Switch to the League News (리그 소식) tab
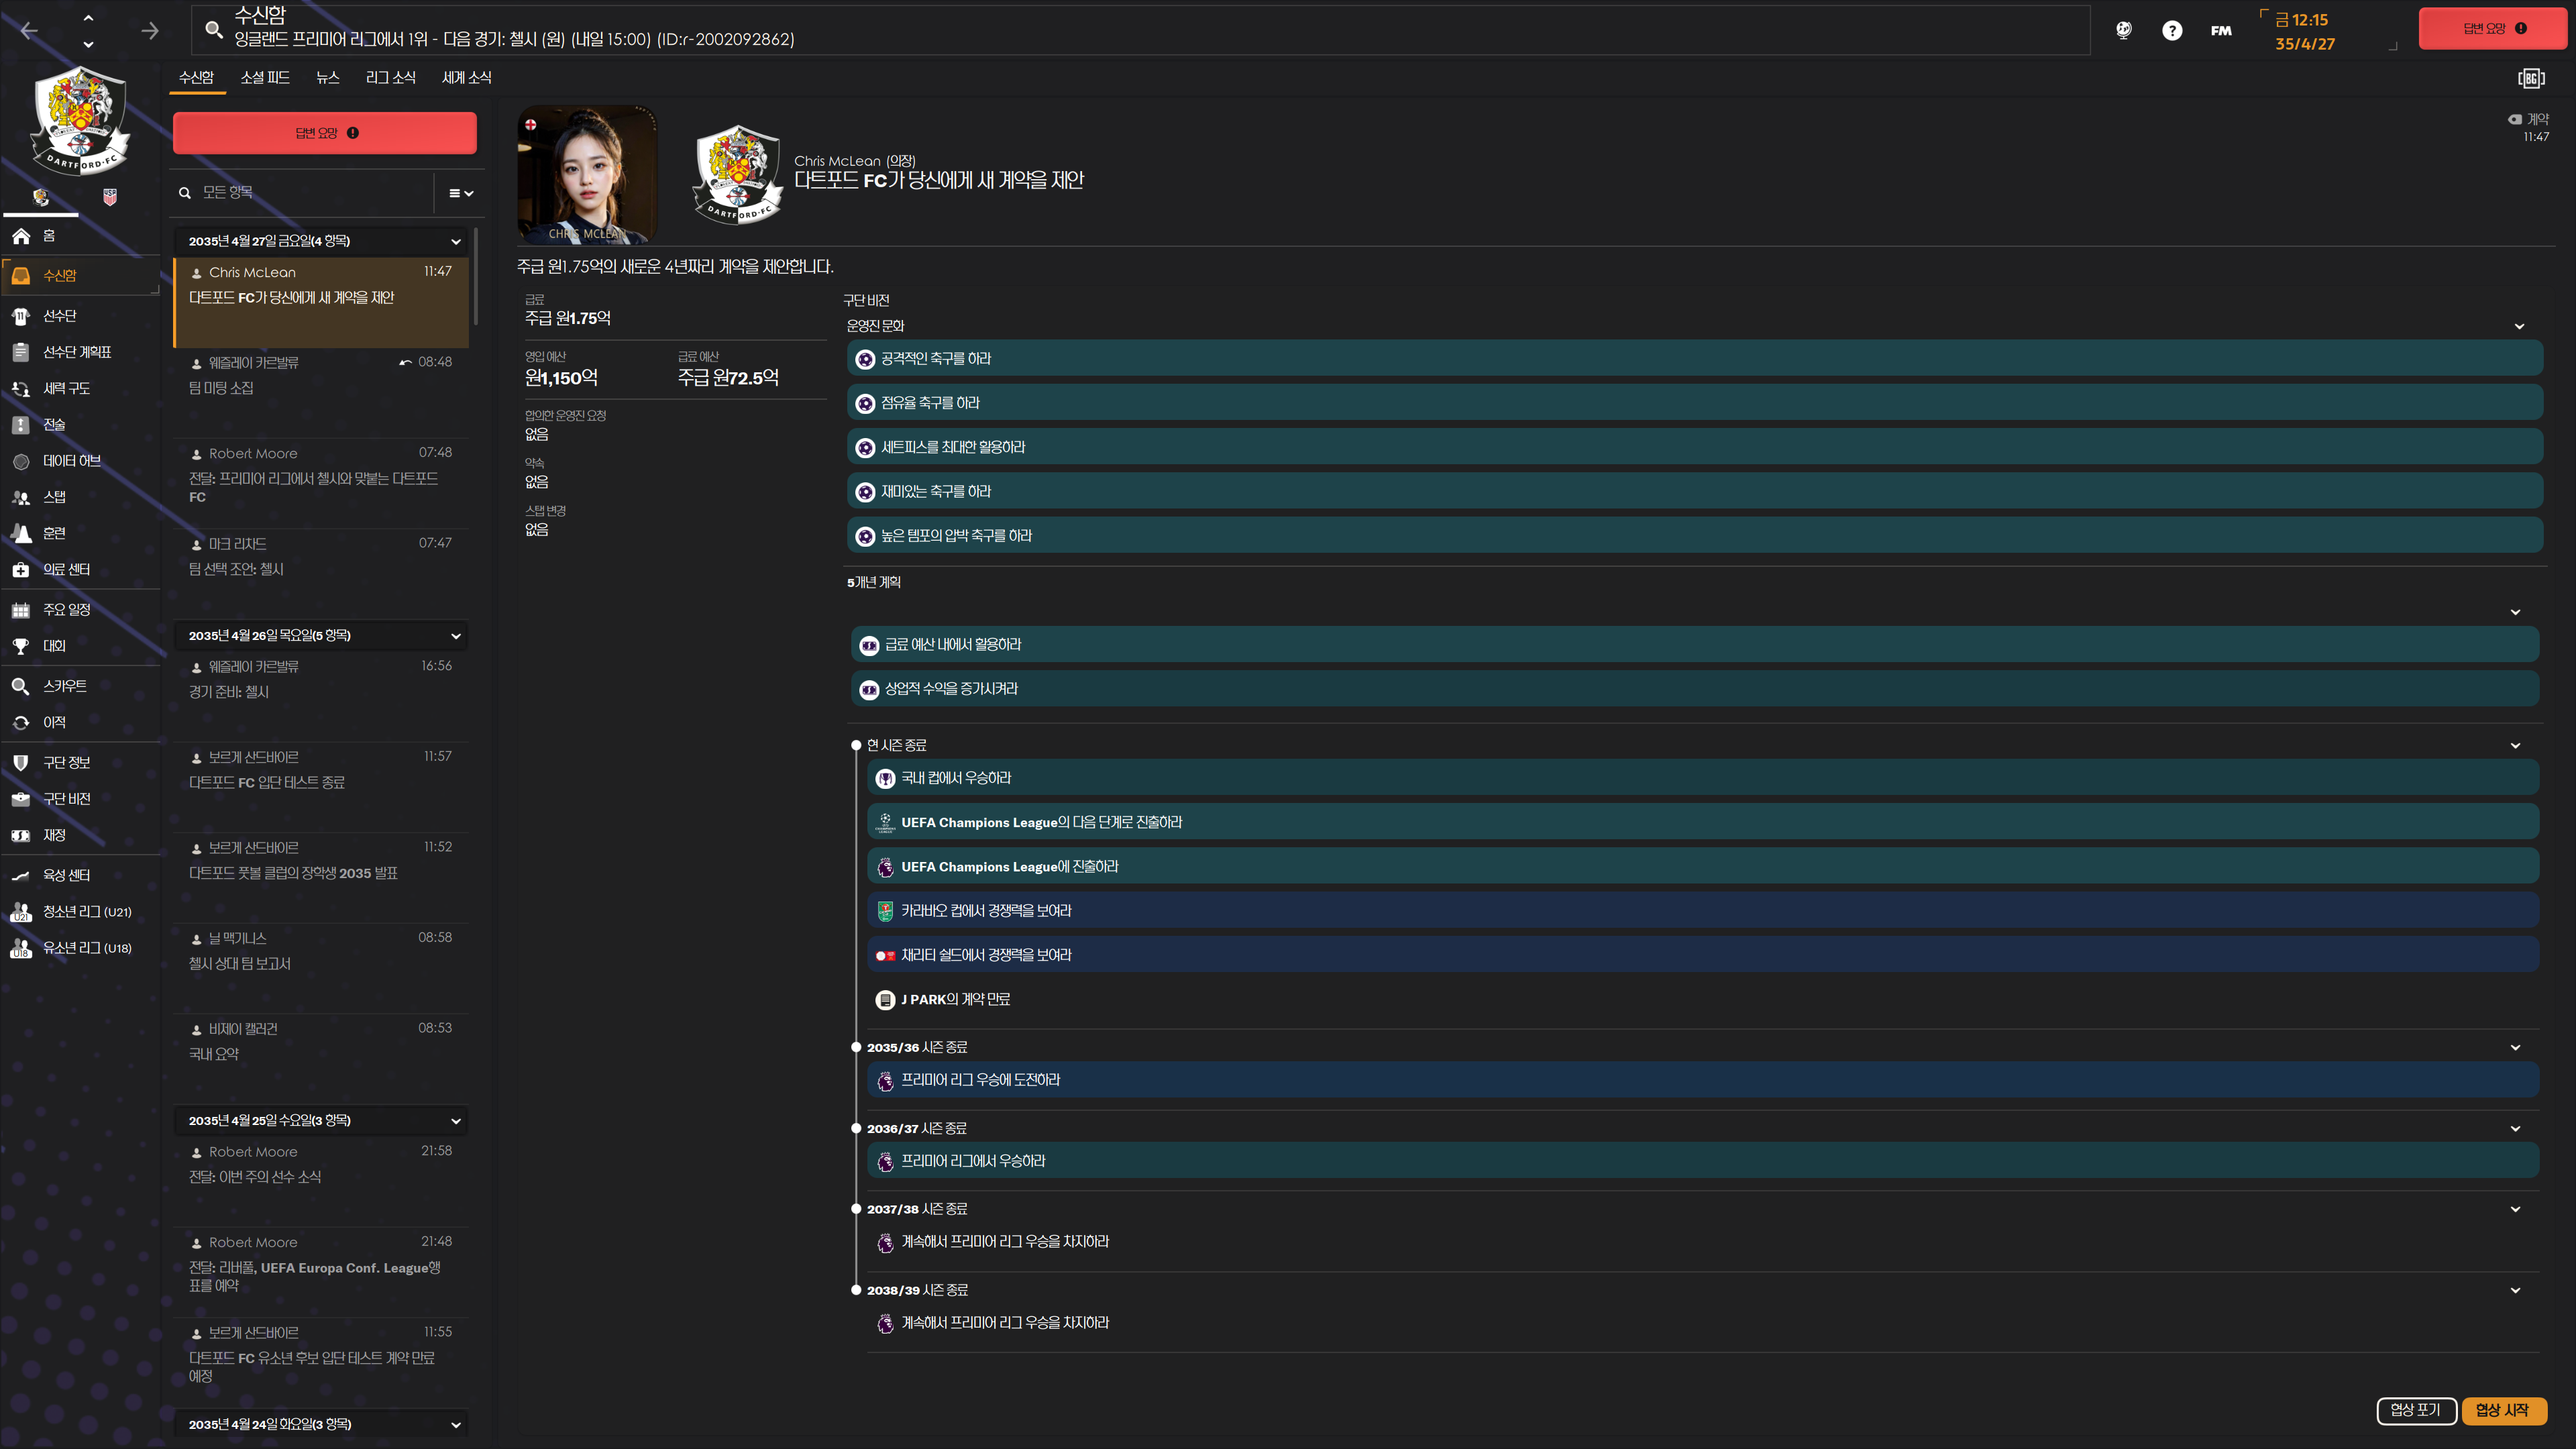This screenshot has width=2576, height=1449. [x=391, y=77]
